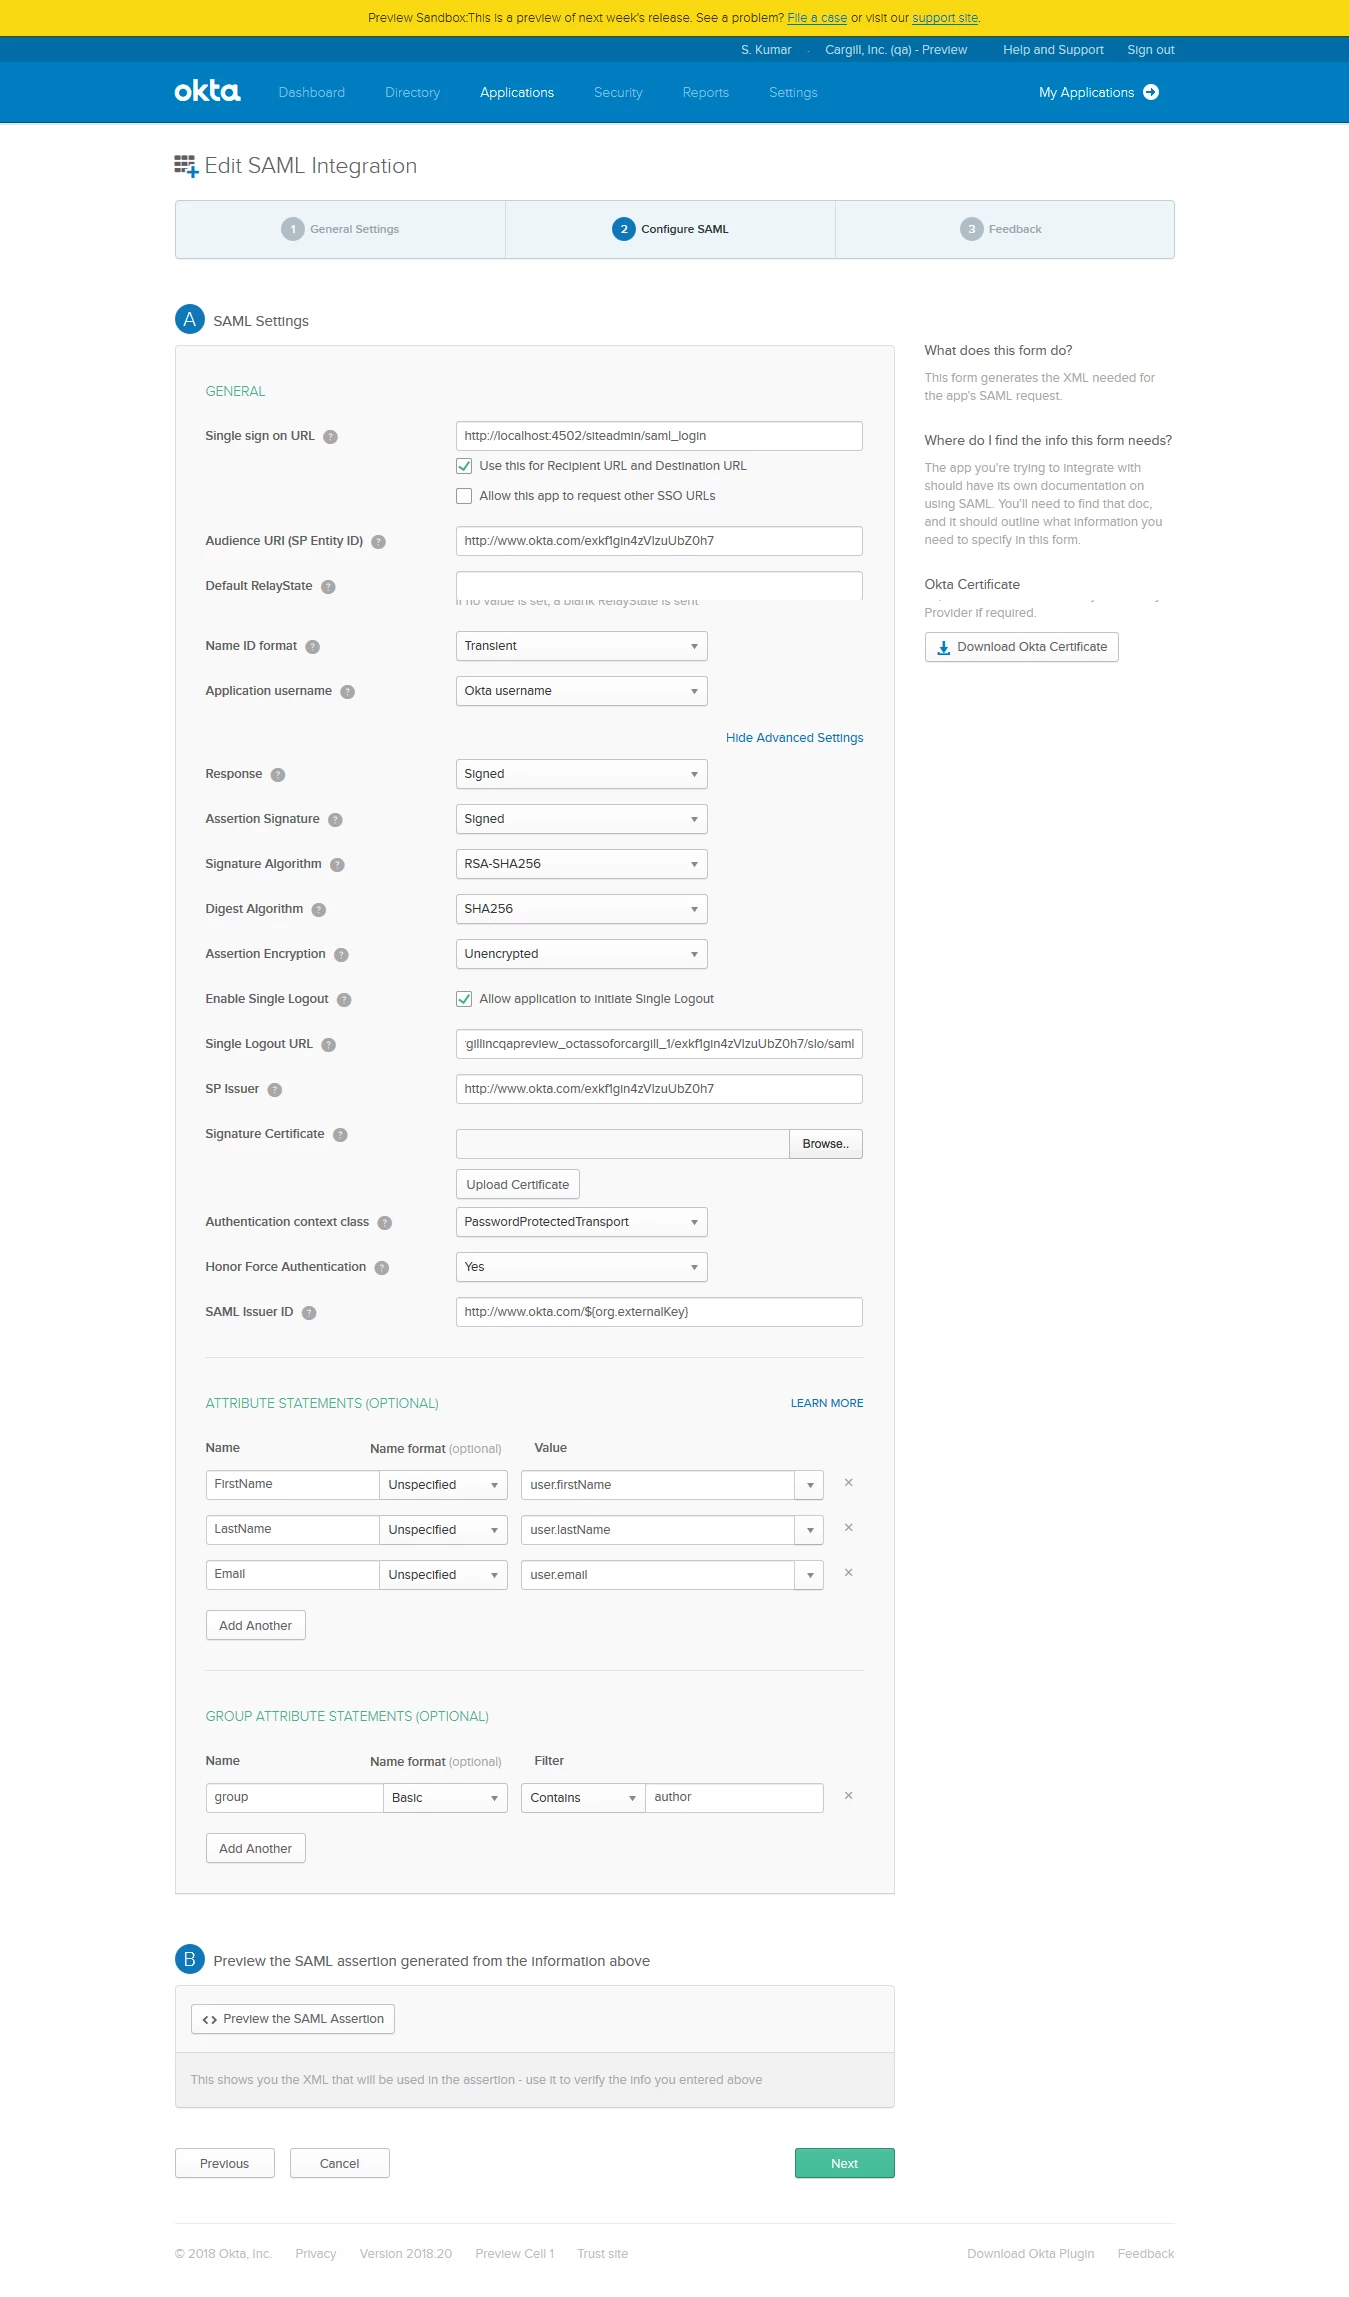1349x2297 pixels.
Task: Open the Application username dropdown
Action: [581, 691]
